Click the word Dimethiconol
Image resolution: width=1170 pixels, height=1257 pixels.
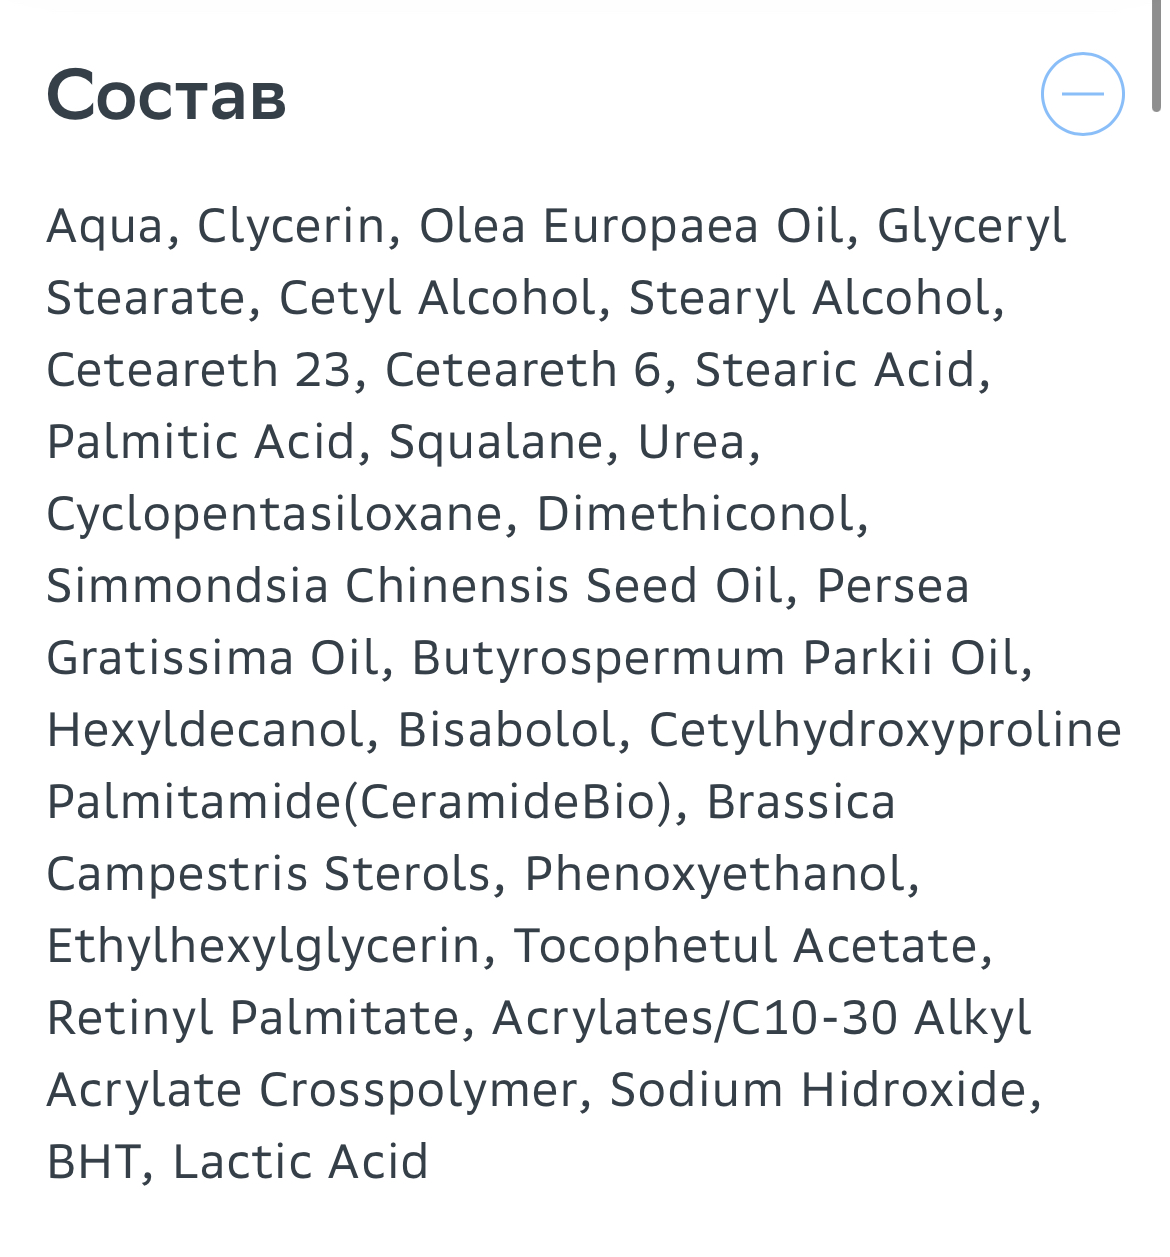point(696,514)
